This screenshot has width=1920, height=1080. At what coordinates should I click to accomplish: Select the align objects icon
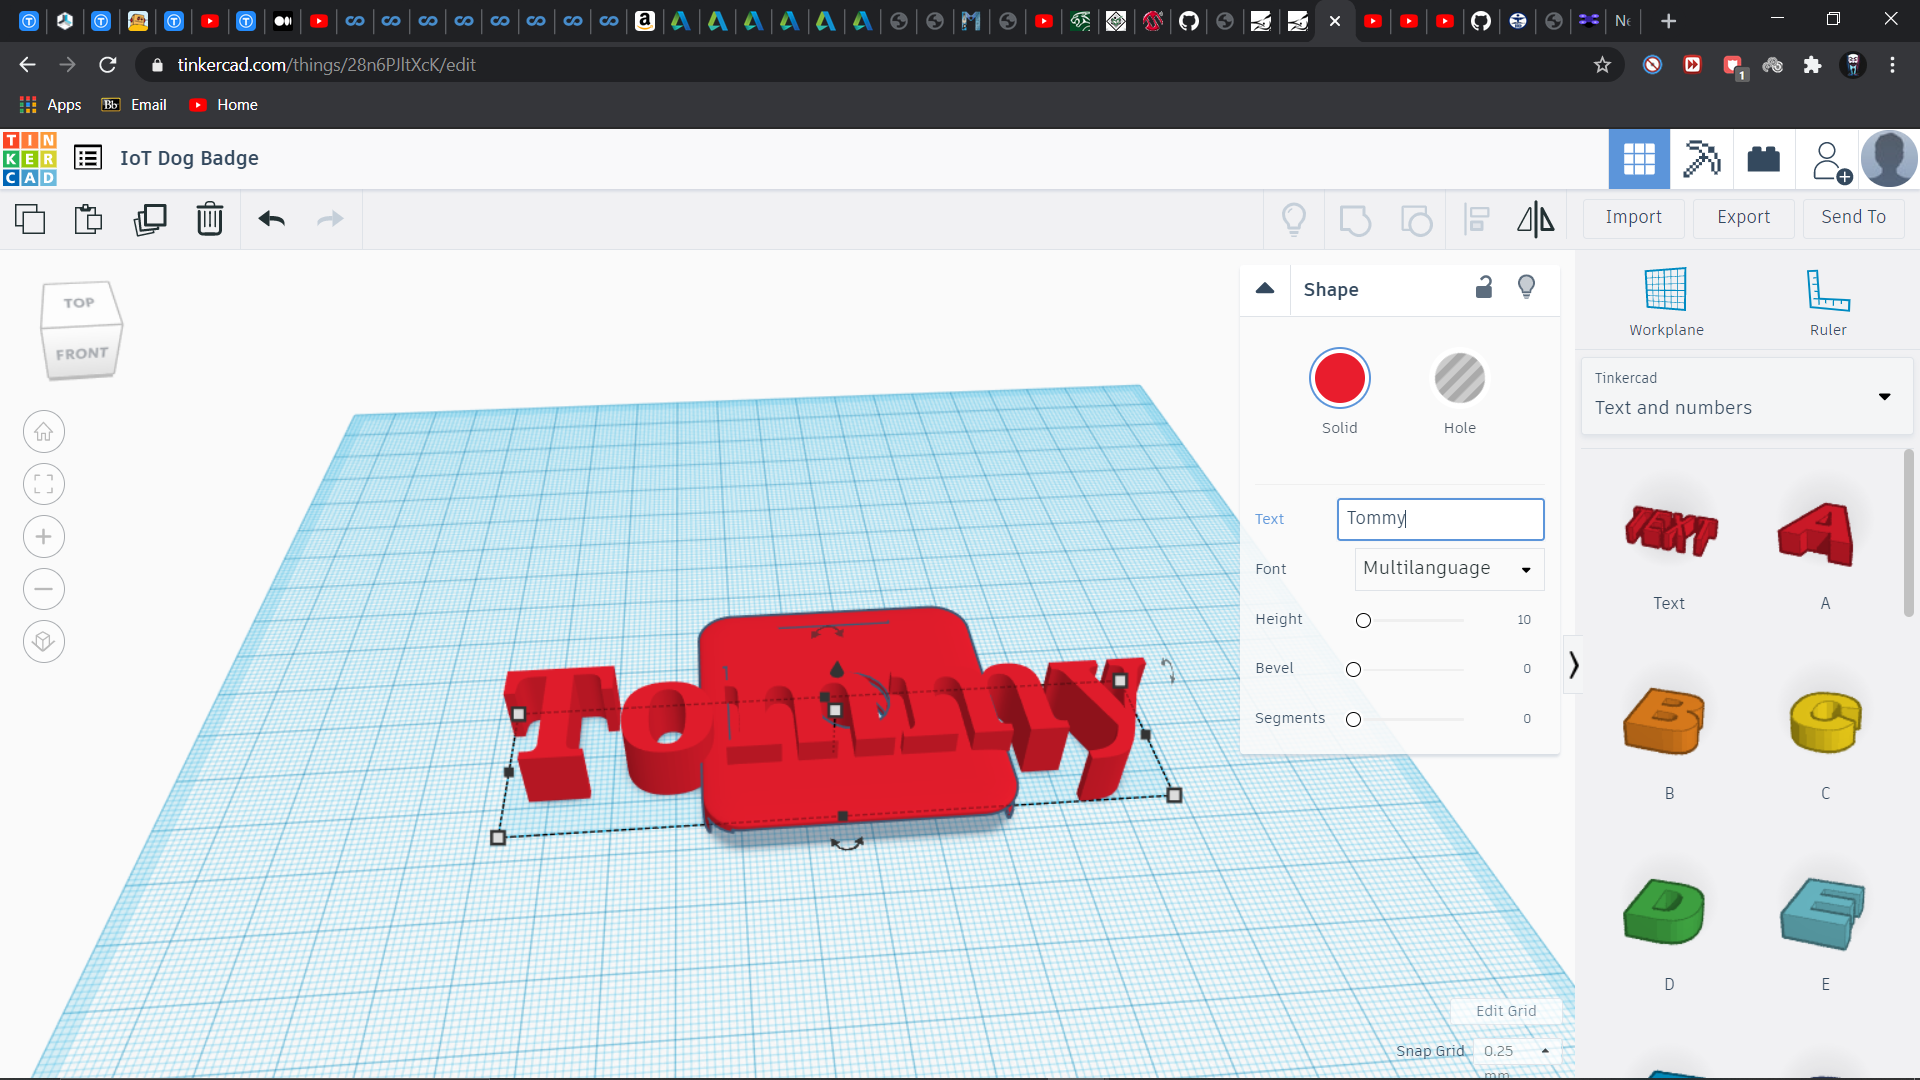1477,218
